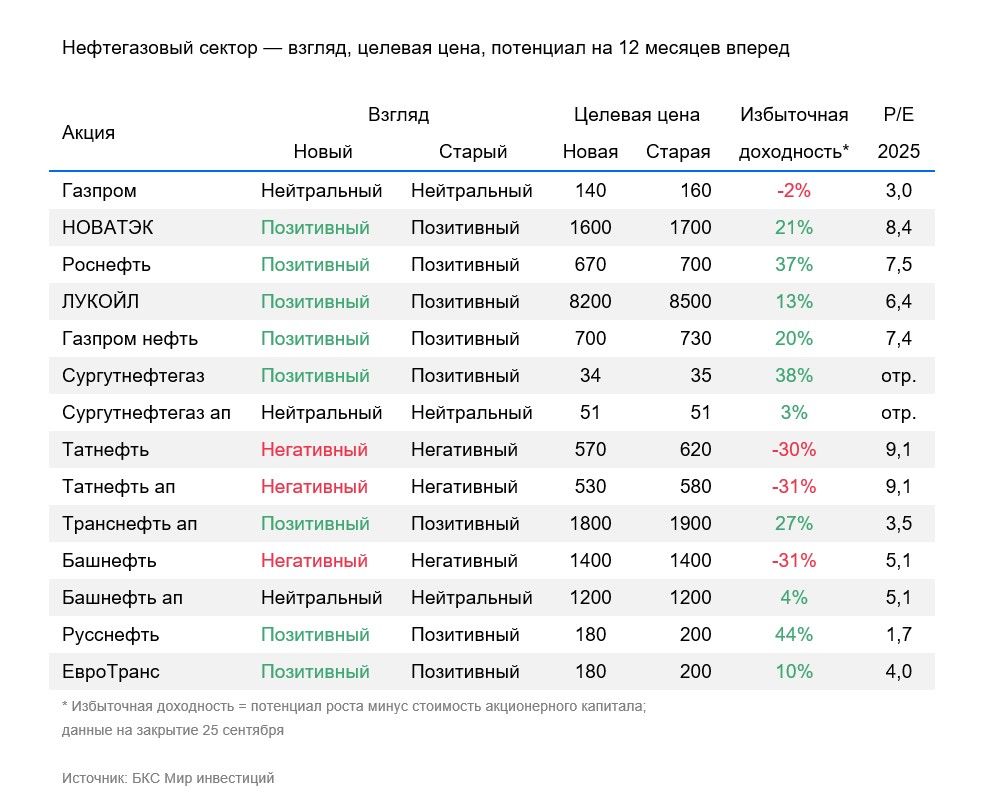
Task: Select the 44% value for Русснефть
Action: coord(793,635)
